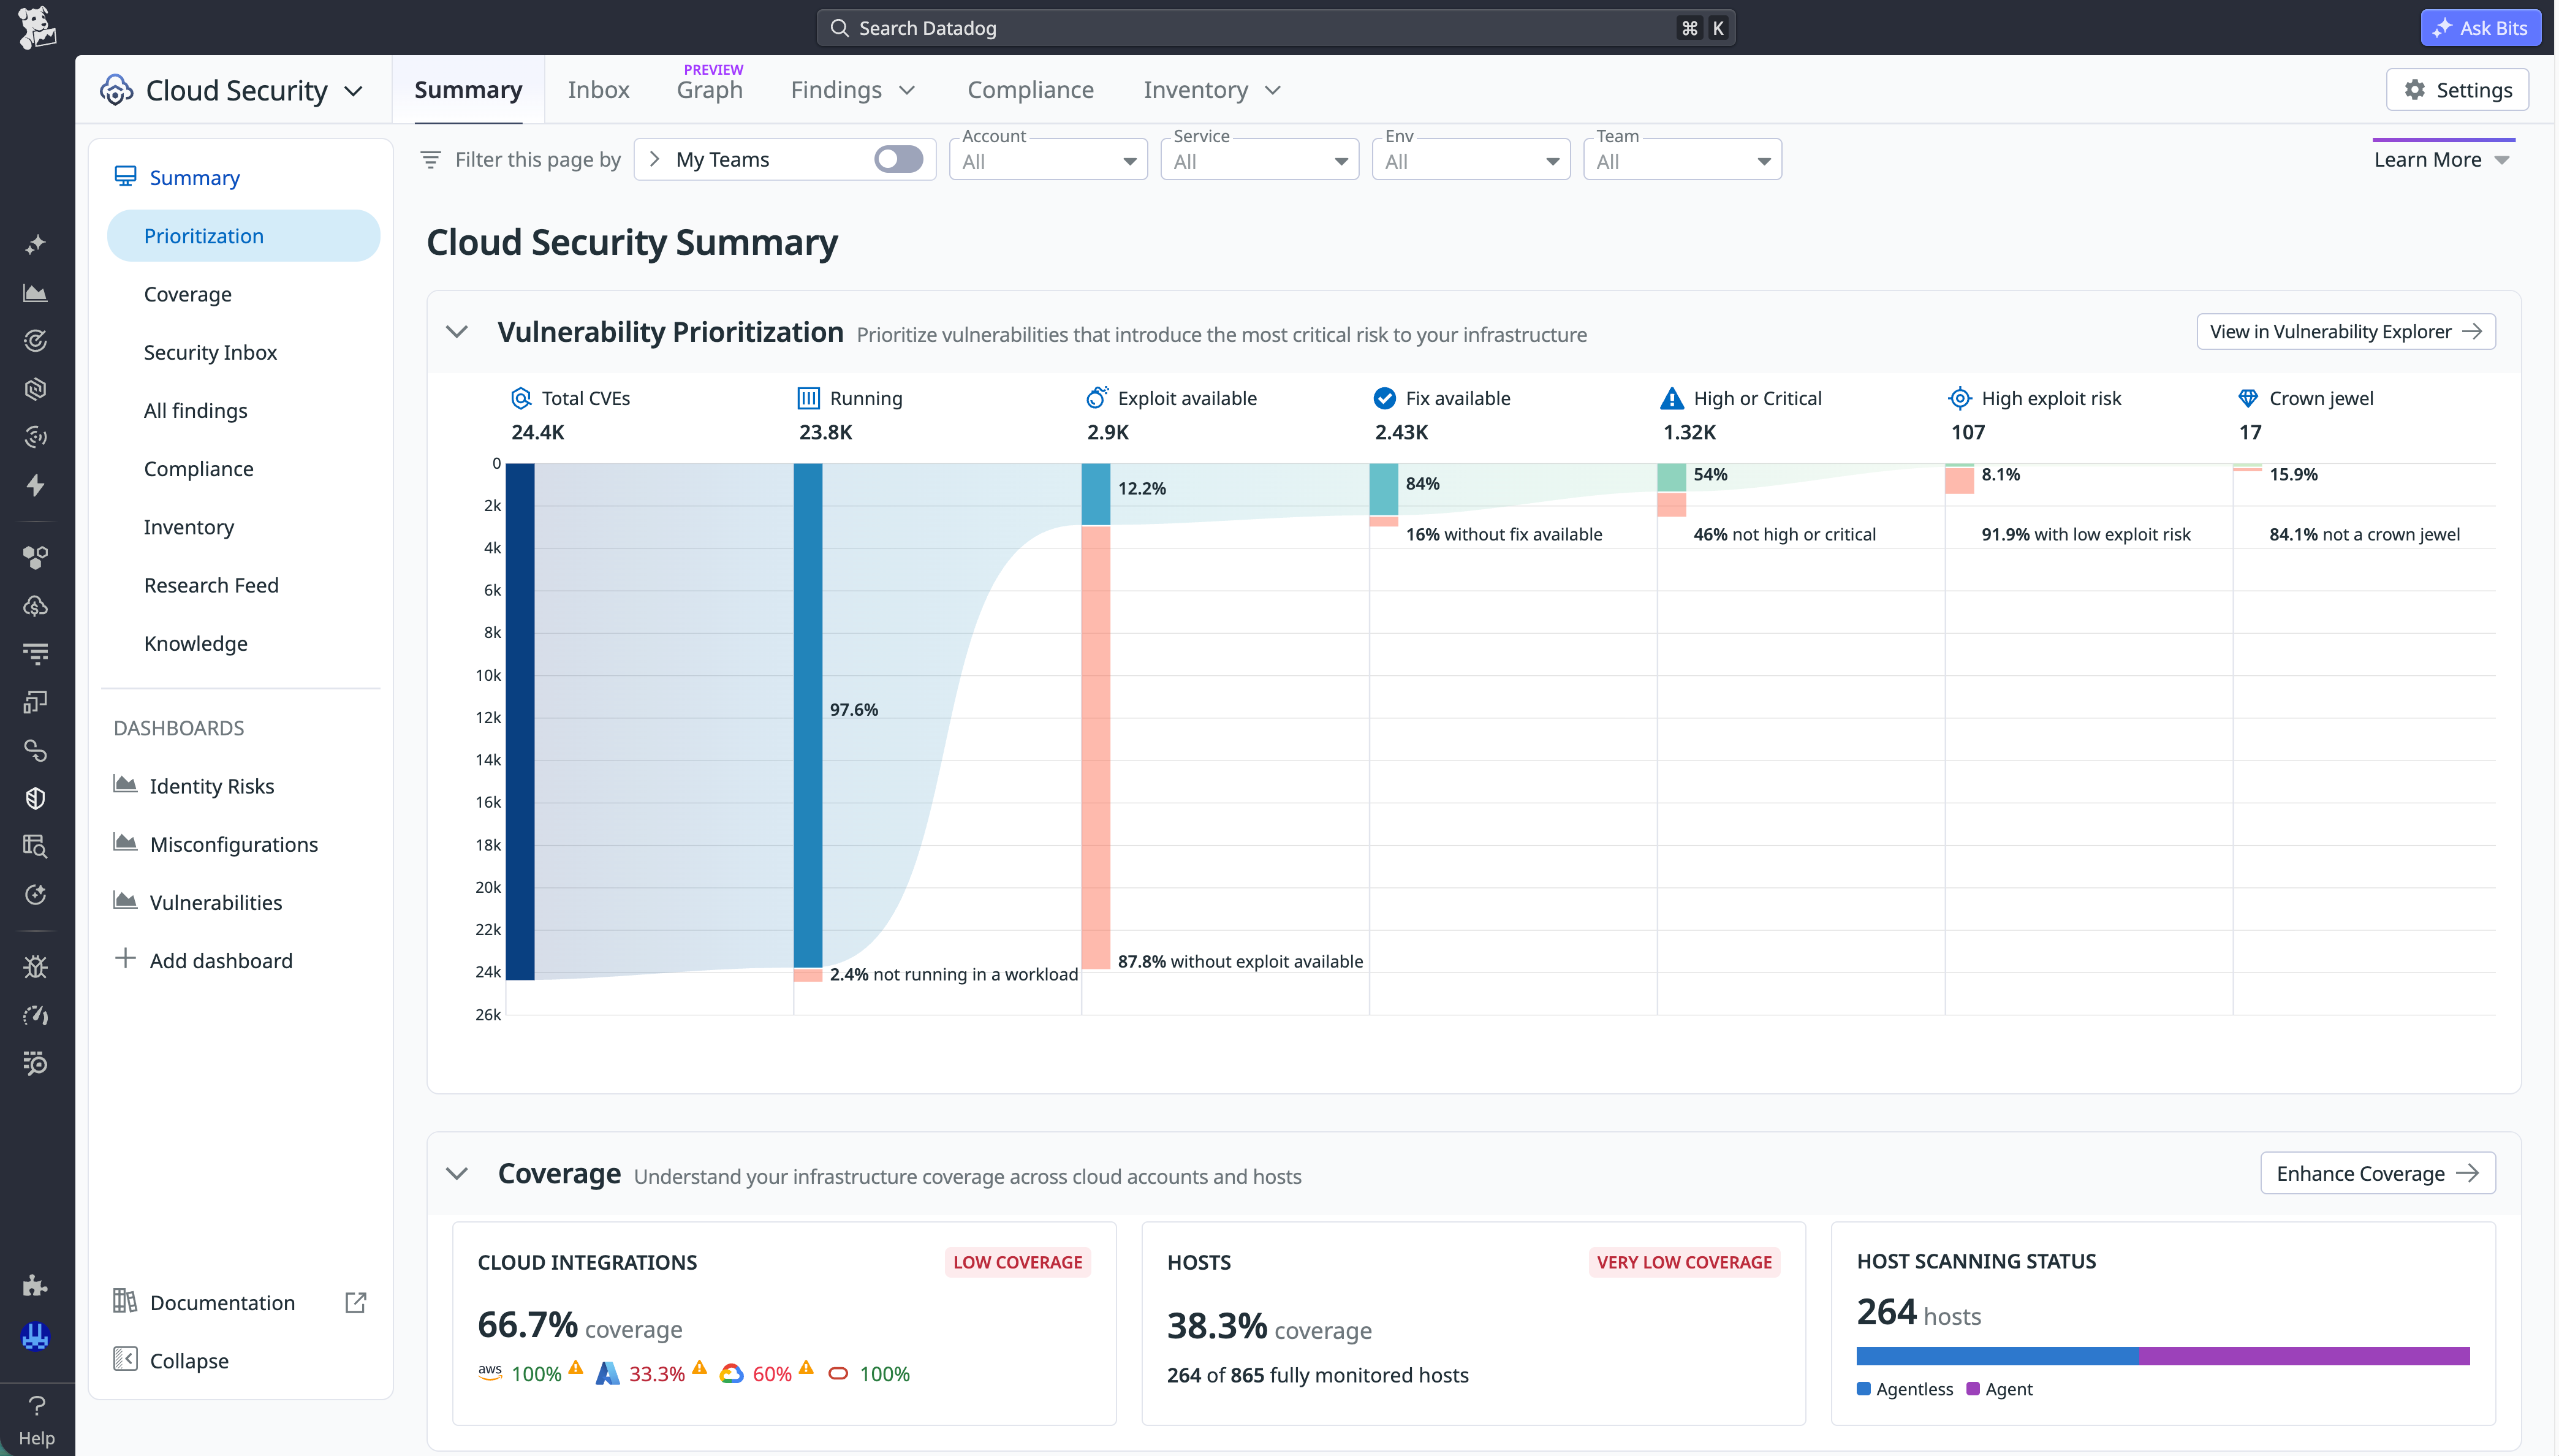Open the speedometer gauge icon in the sidebar
This screenshot has height=1456, width=2559.
coord(36,1015)
